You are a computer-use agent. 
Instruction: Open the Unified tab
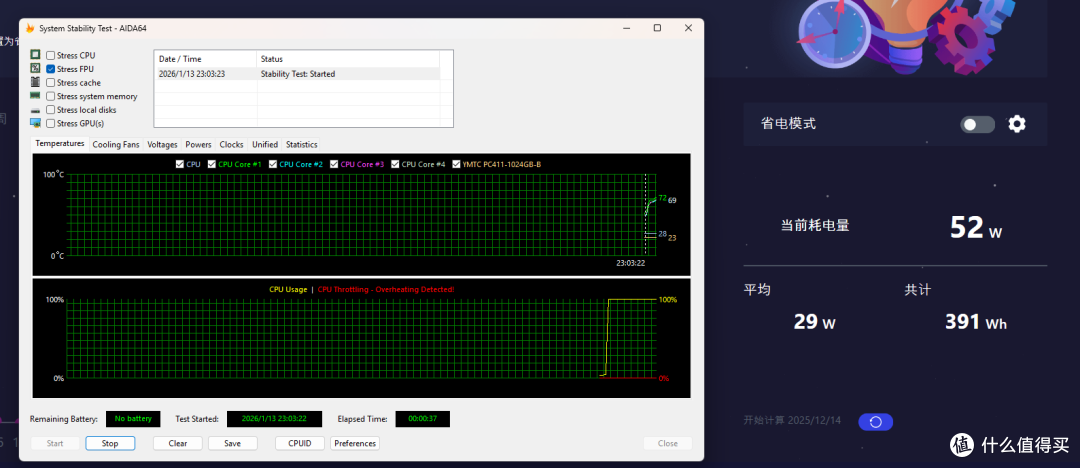[x=265, y=145]
